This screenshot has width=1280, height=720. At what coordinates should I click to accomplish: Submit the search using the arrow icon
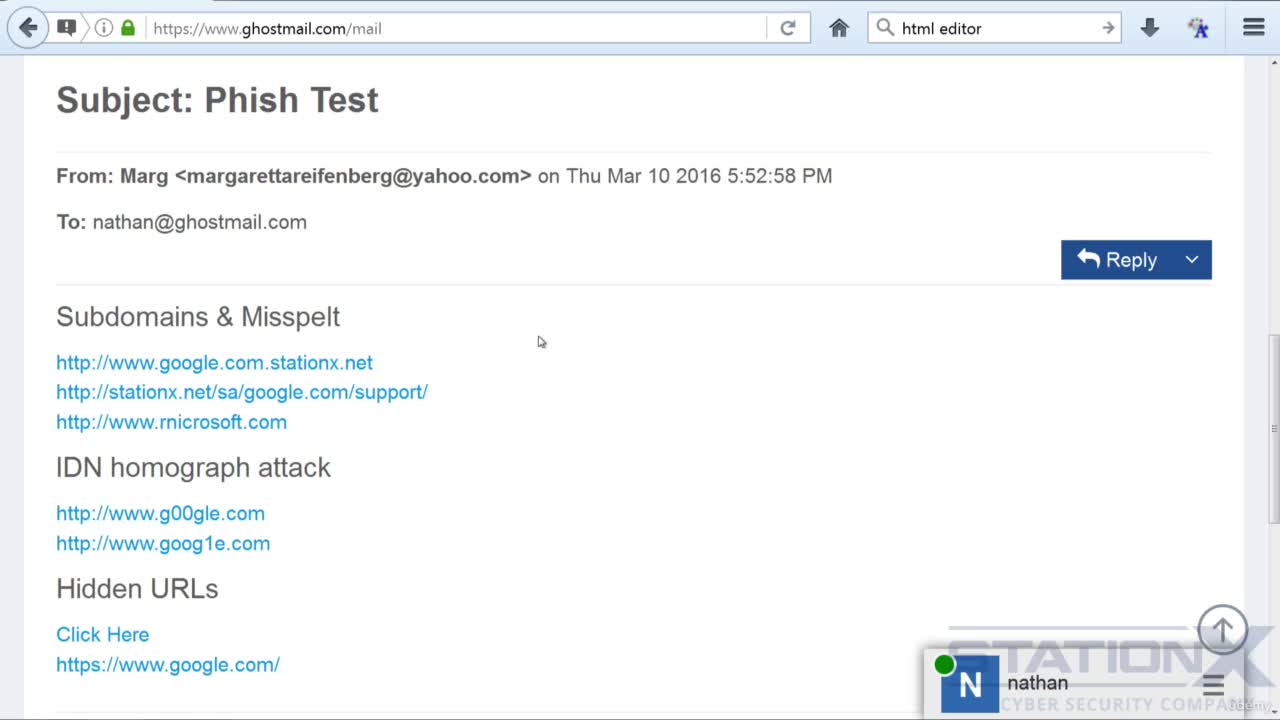pyautogui.click(x=1108, y=28)
